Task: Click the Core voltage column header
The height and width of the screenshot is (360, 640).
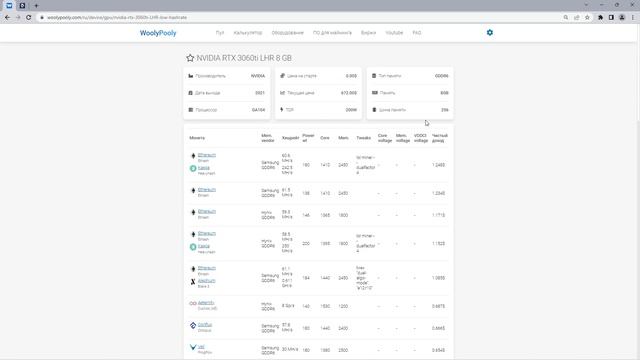Action: (x=384, y=138)
